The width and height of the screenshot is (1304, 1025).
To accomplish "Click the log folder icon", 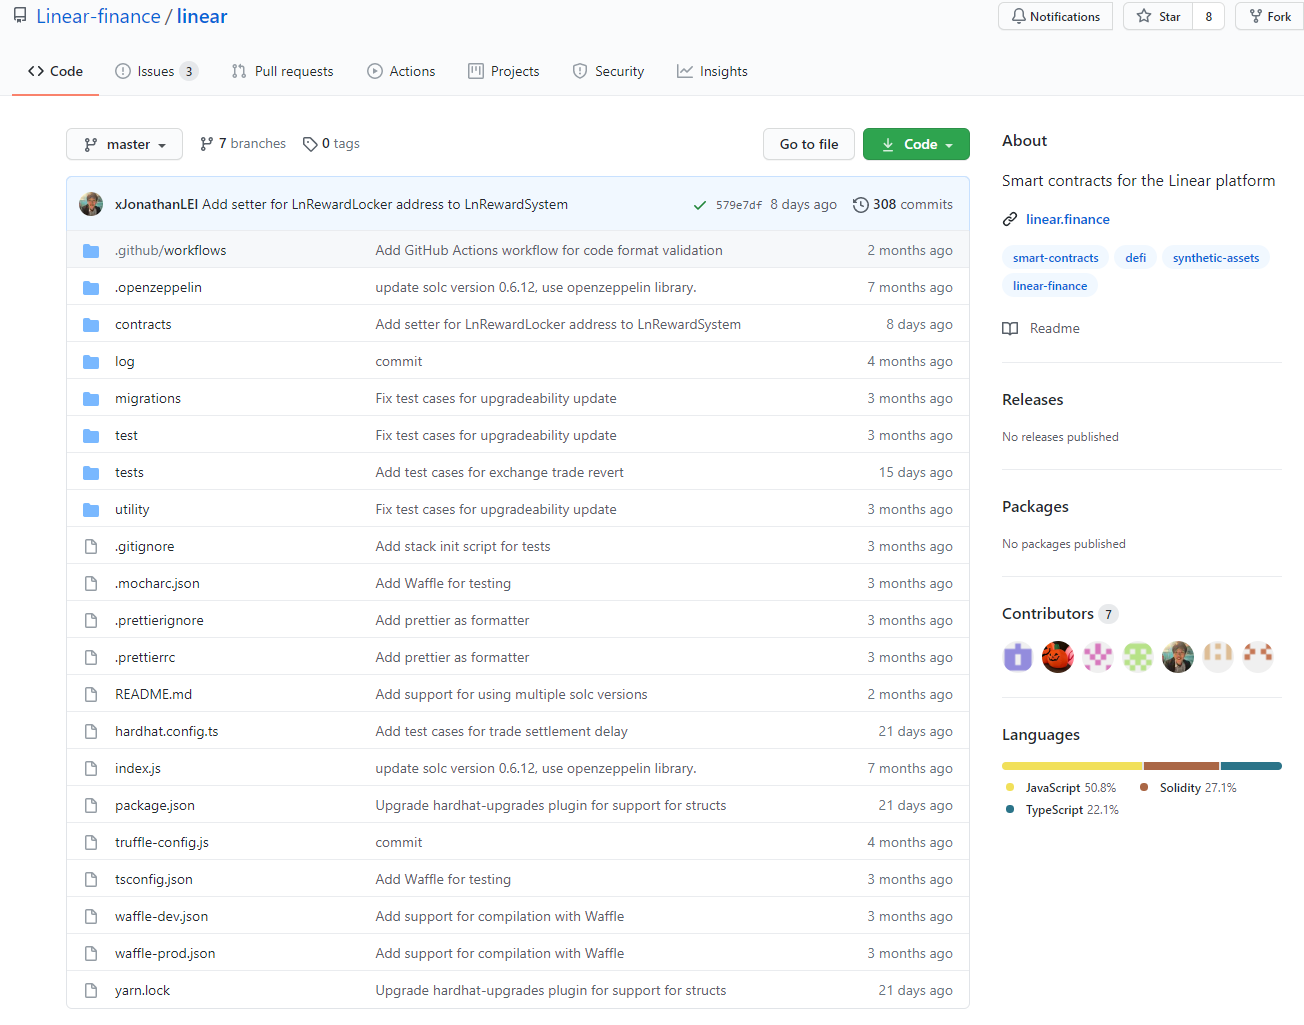I will (x=91, y=361).
